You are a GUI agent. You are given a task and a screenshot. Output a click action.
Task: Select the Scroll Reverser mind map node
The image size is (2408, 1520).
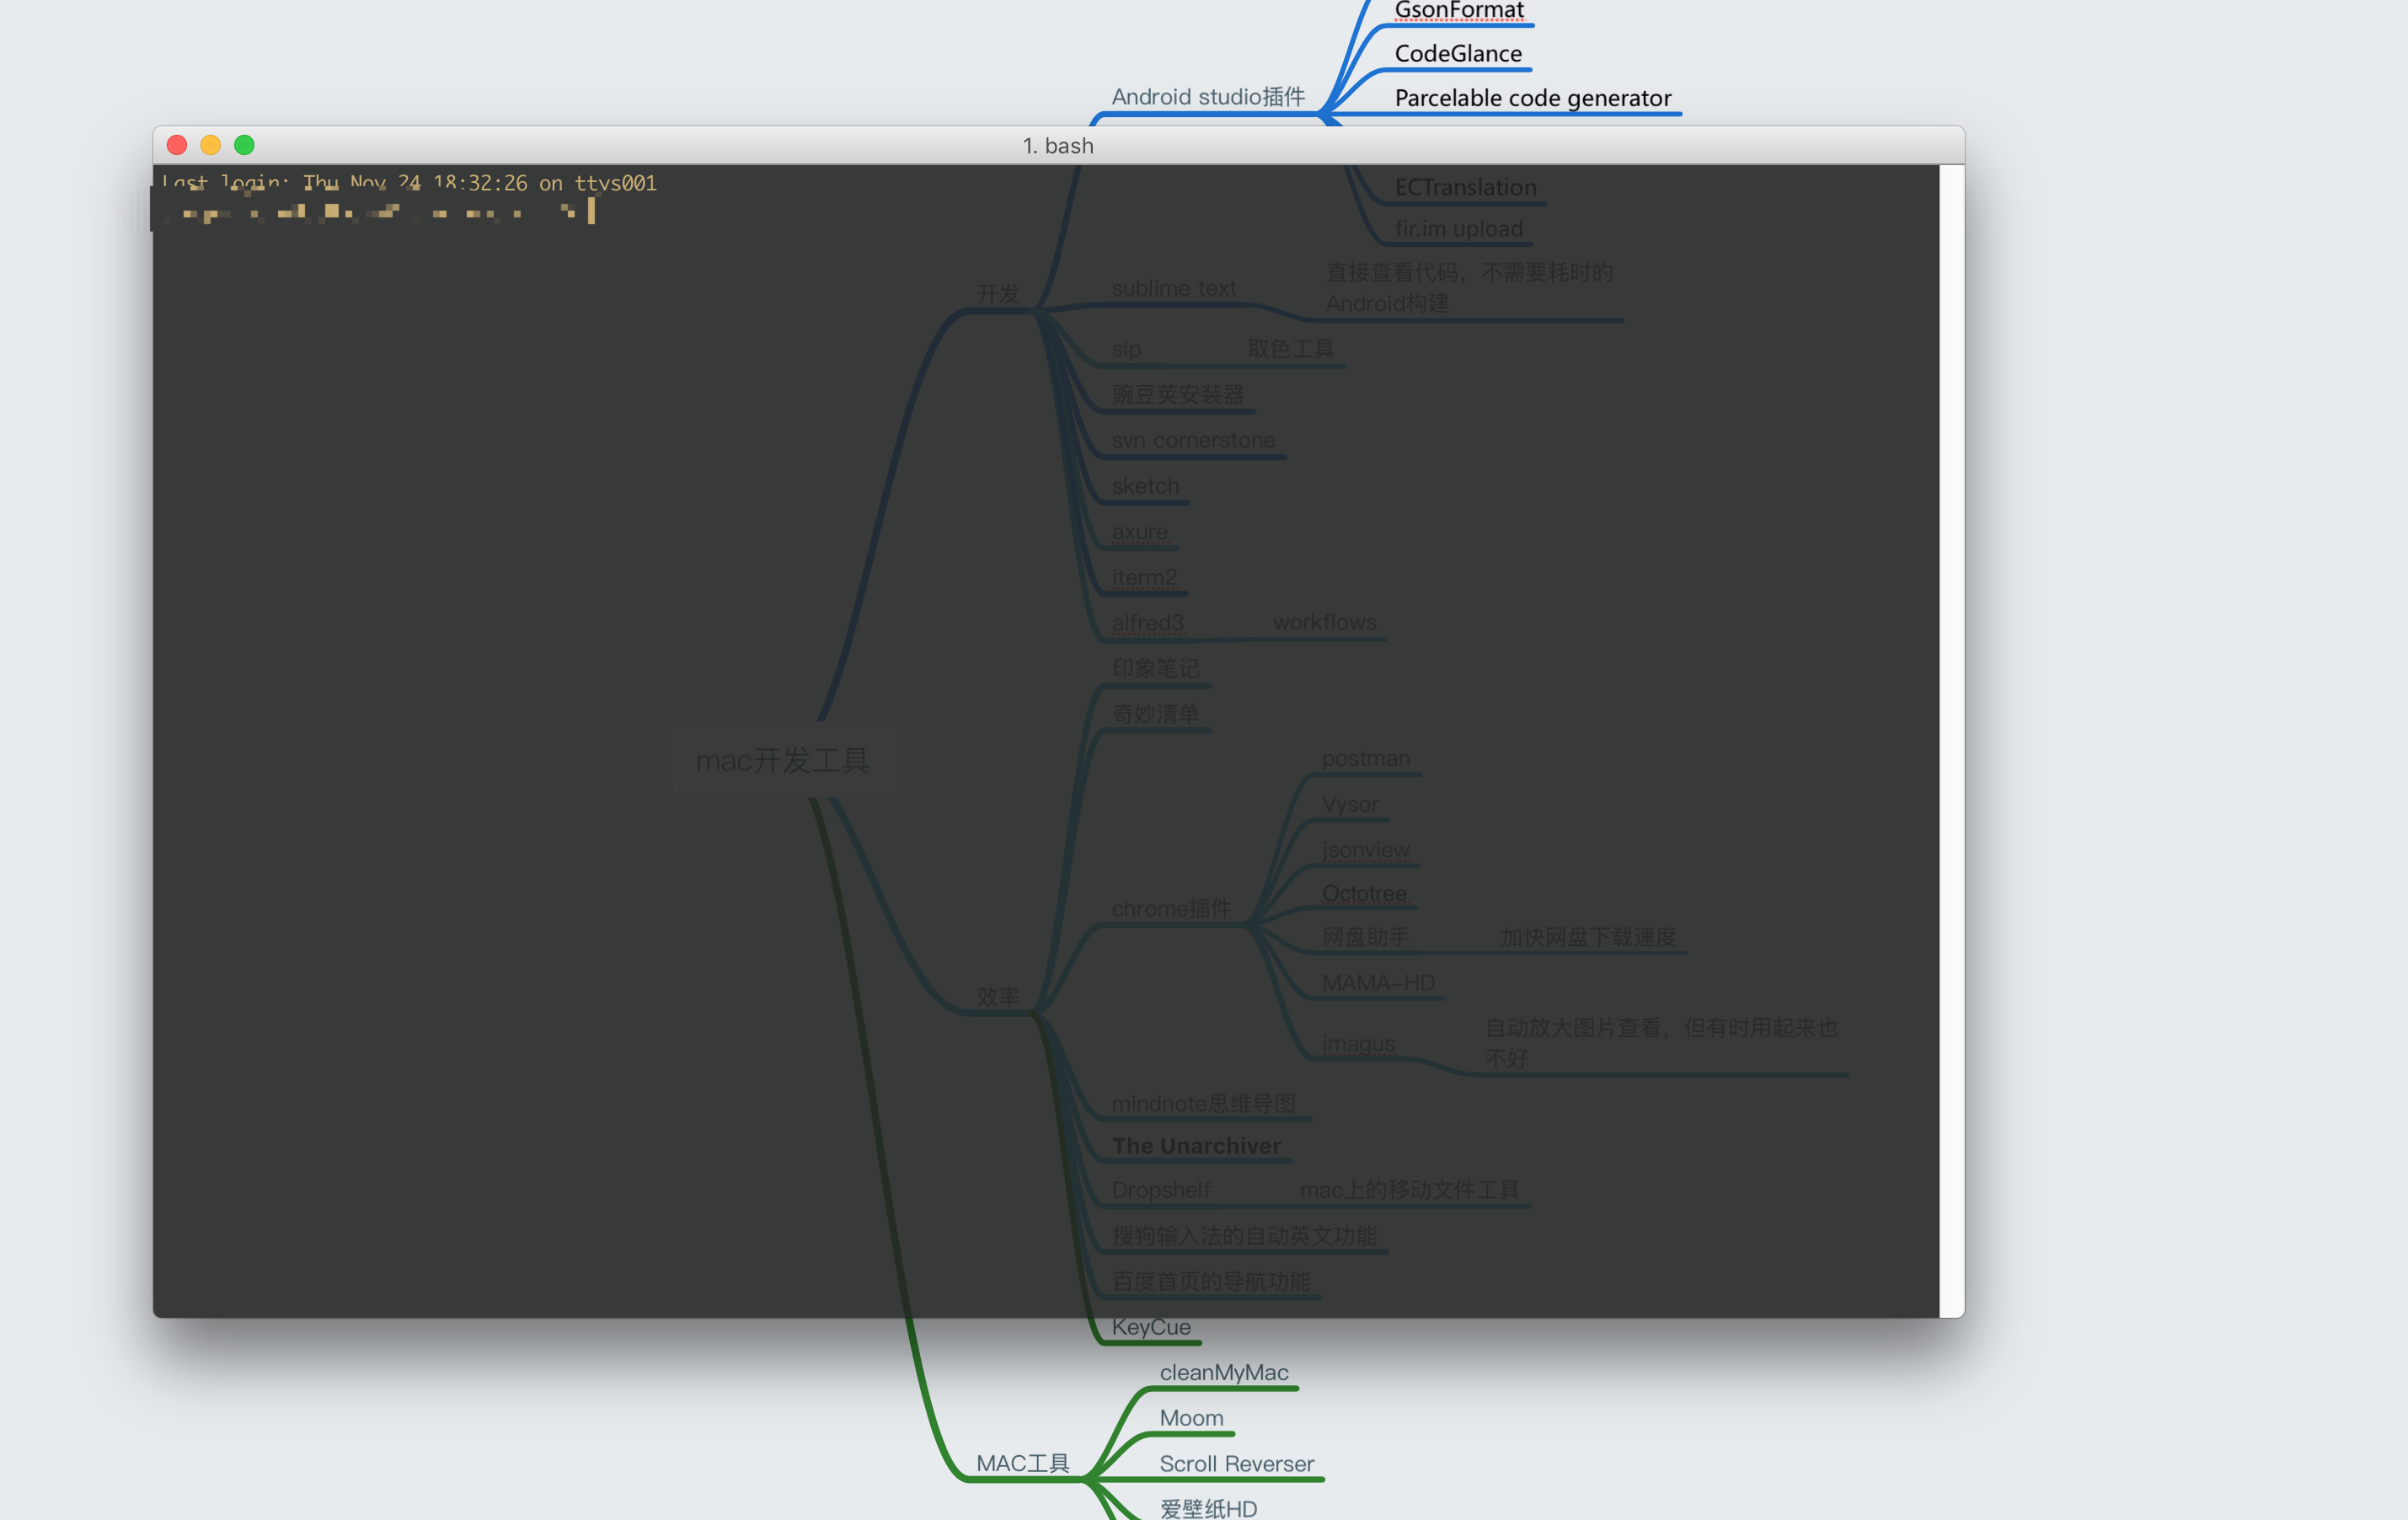pyautogui.click(x=1236, y=1464)
